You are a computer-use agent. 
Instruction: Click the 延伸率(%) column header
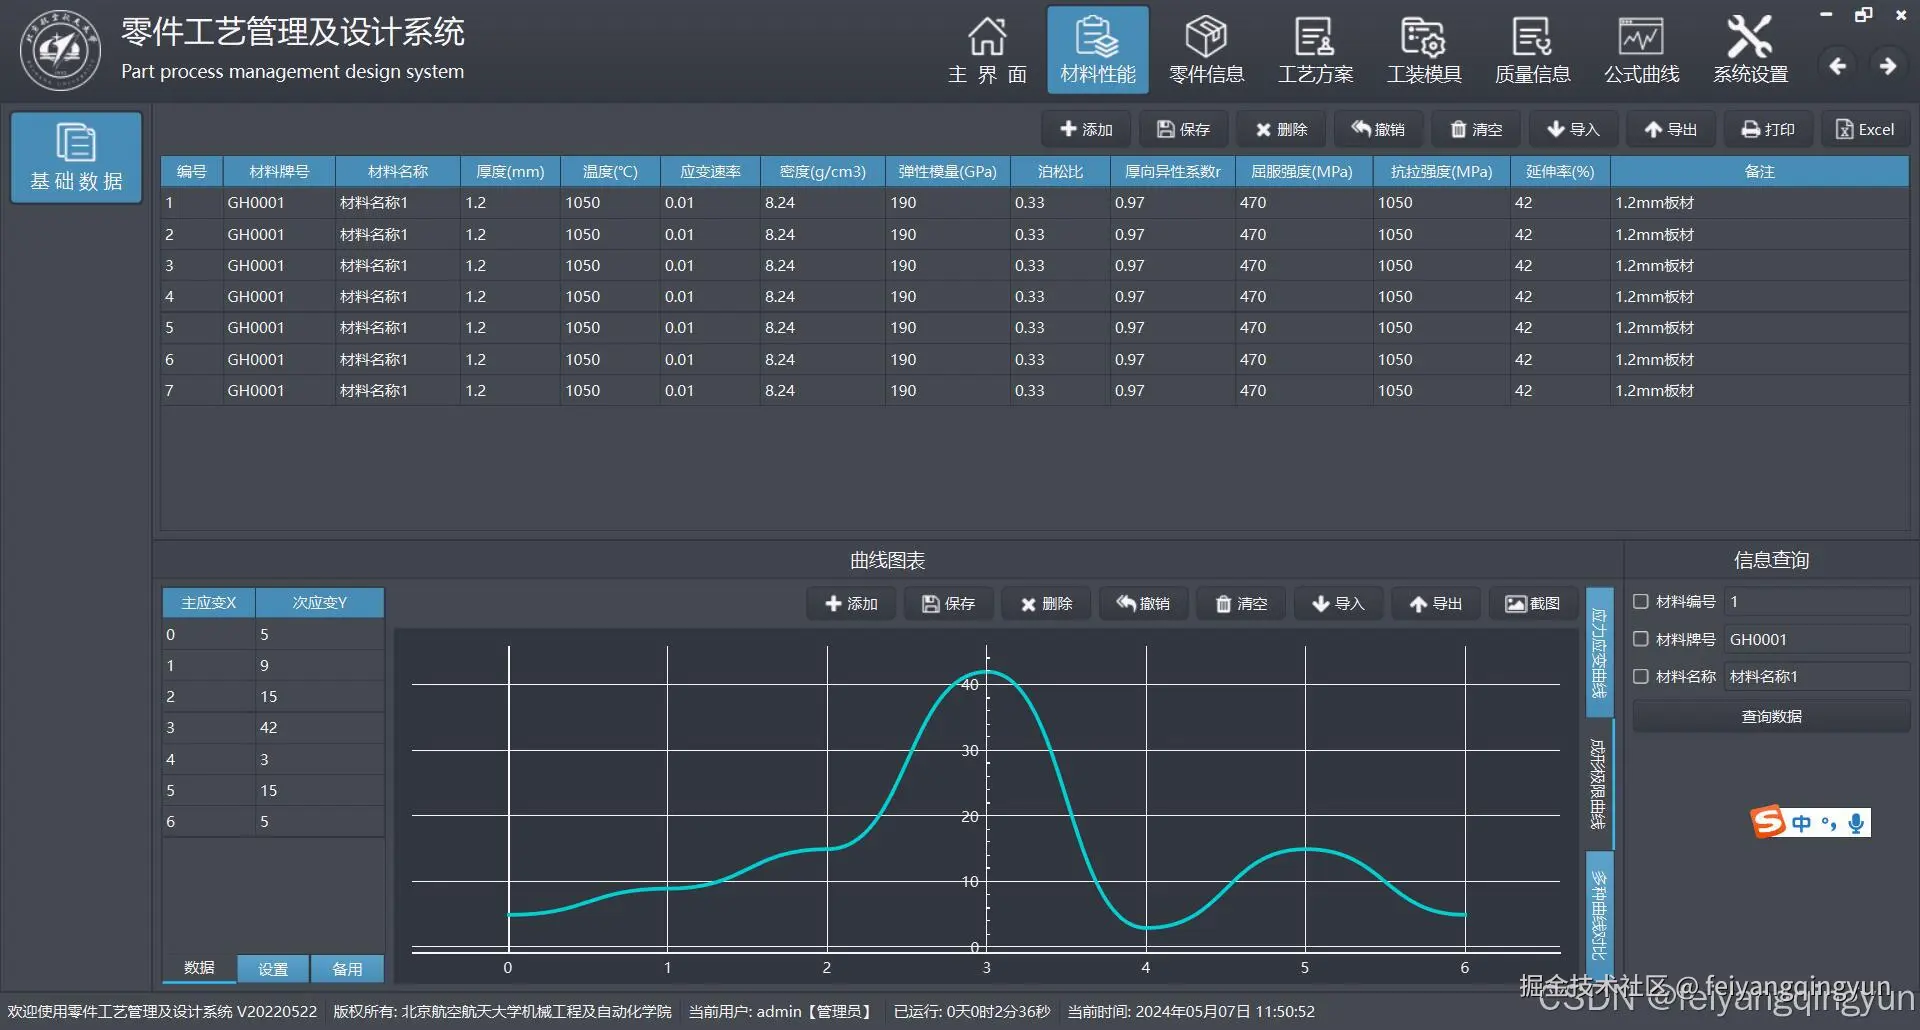[1560, 171]
